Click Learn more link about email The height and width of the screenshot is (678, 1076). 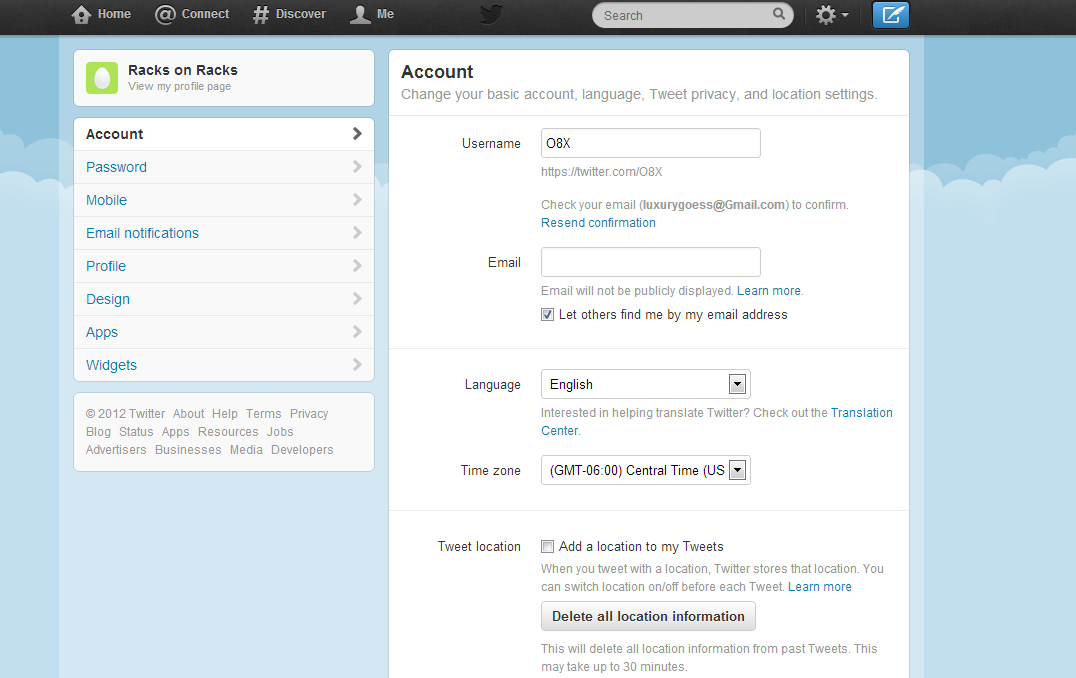(x=769, y=290)
